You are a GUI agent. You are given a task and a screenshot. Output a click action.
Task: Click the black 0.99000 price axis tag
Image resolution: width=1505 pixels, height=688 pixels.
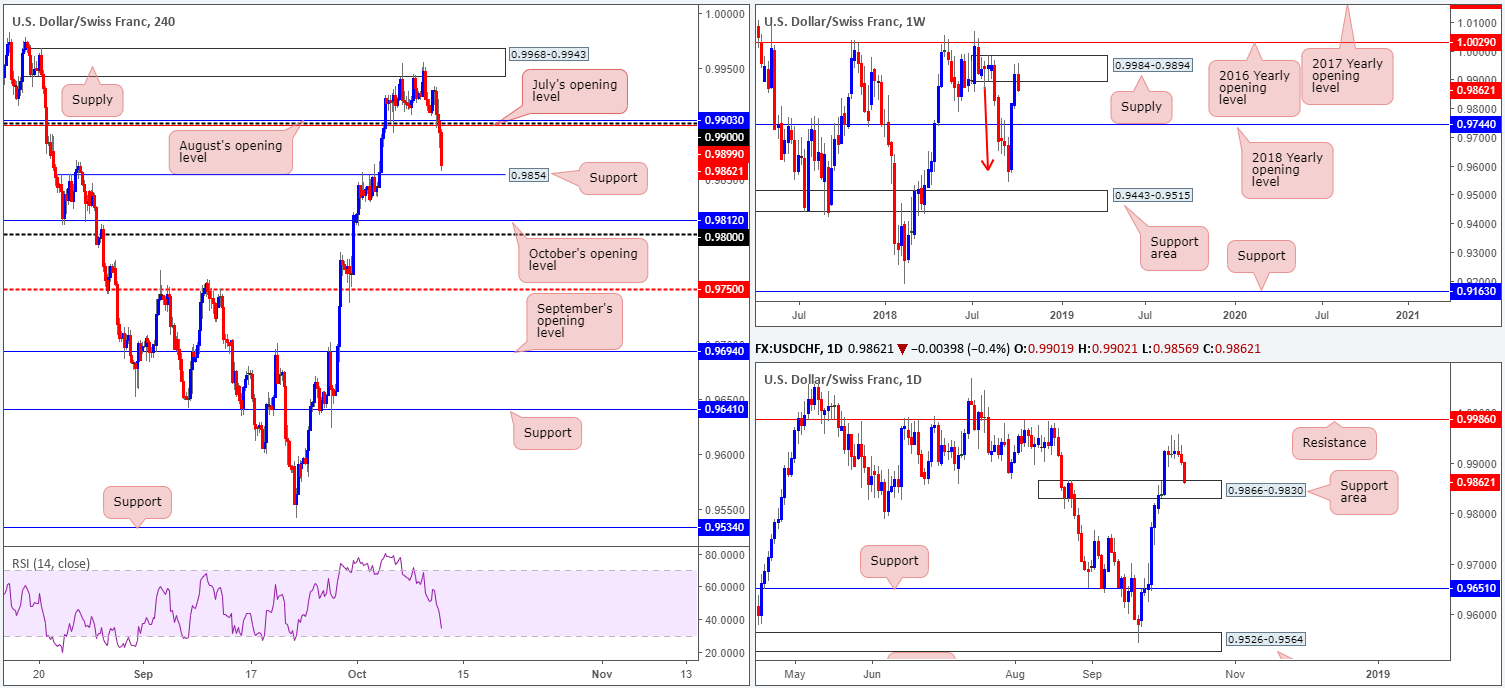click(x=722, y=137)
